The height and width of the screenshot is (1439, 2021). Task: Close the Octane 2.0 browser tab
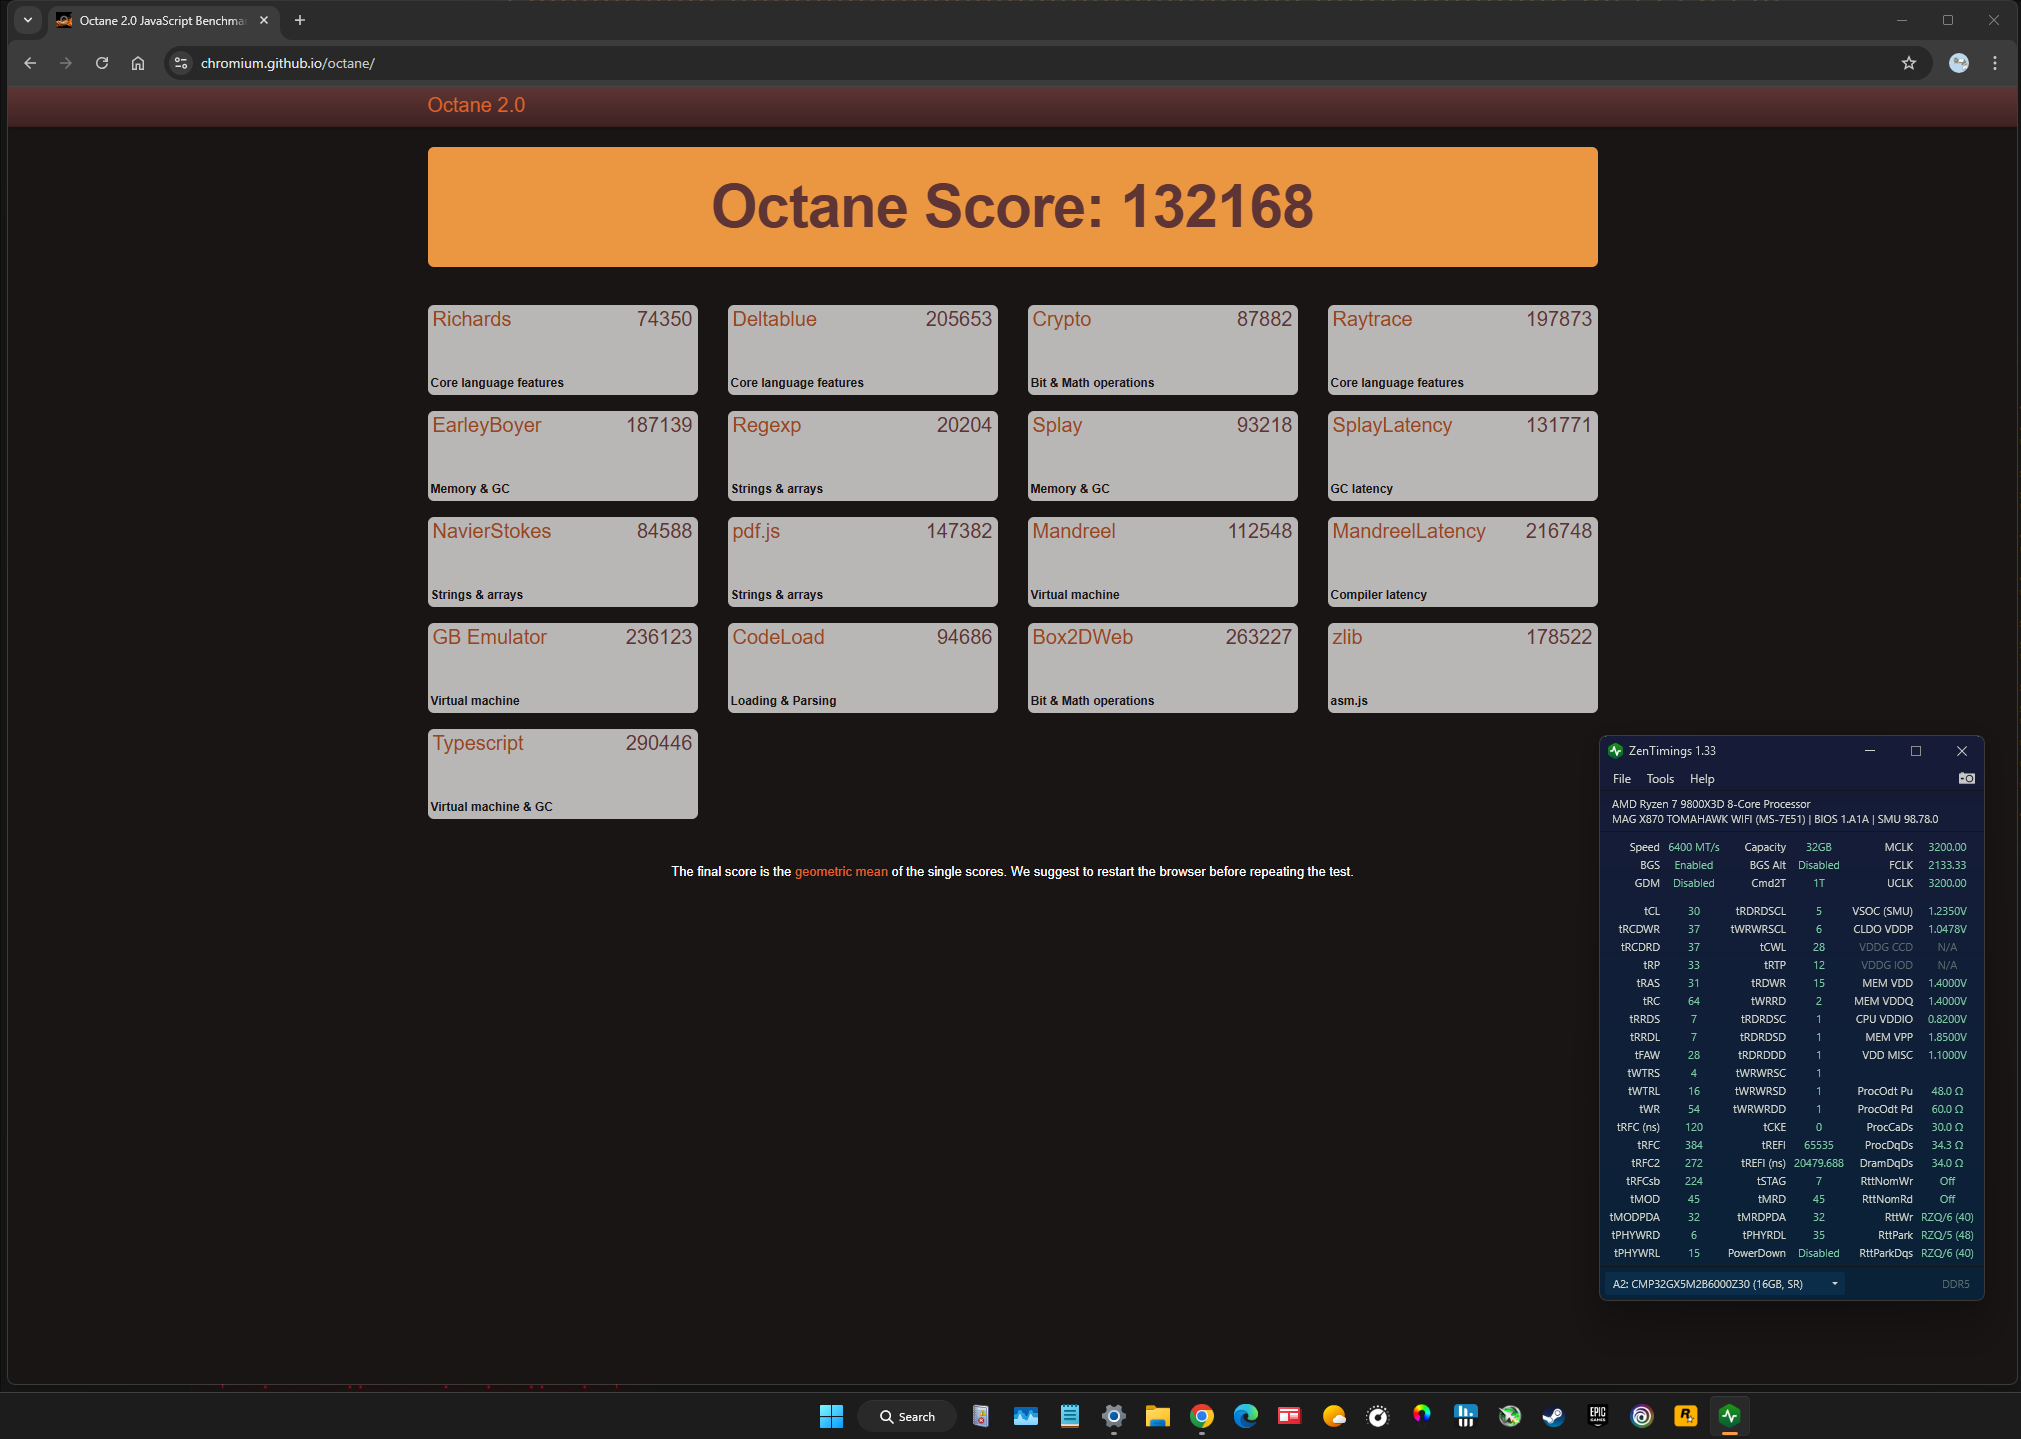(x=264, y=20)
